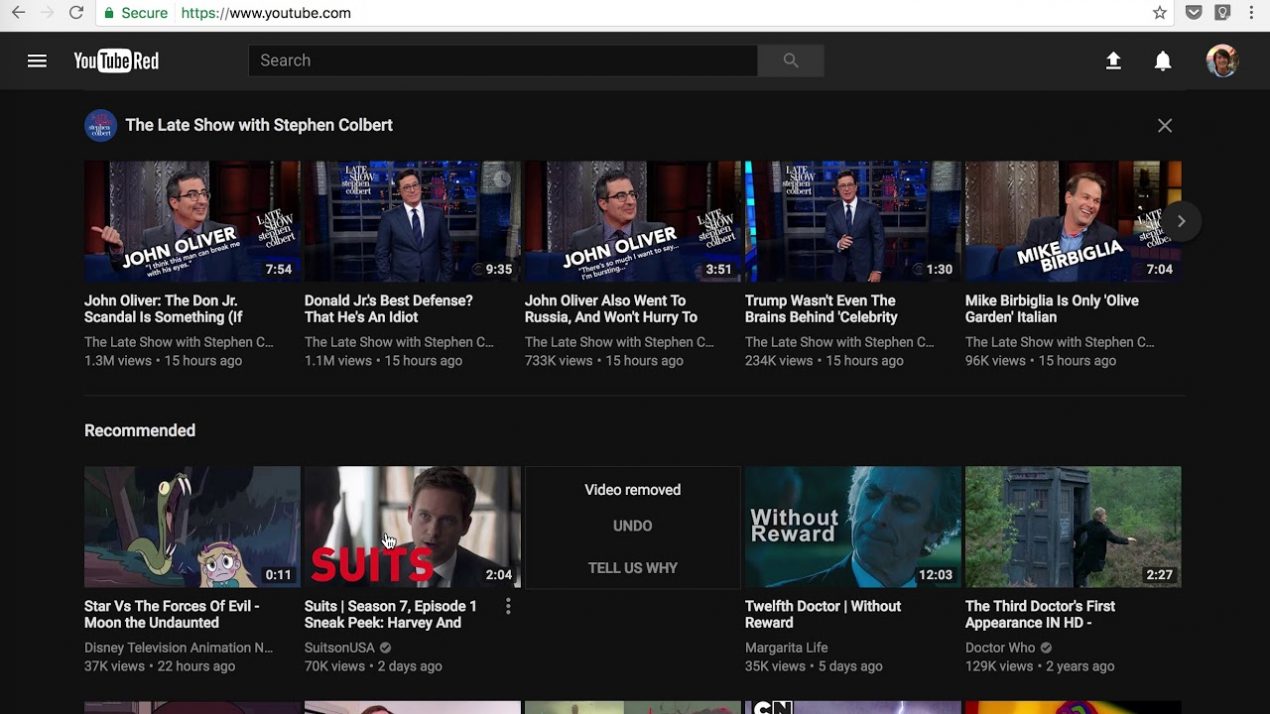Click the 'Recommended' section heading
Screen dimensions: 1270x714
(140, 431)
